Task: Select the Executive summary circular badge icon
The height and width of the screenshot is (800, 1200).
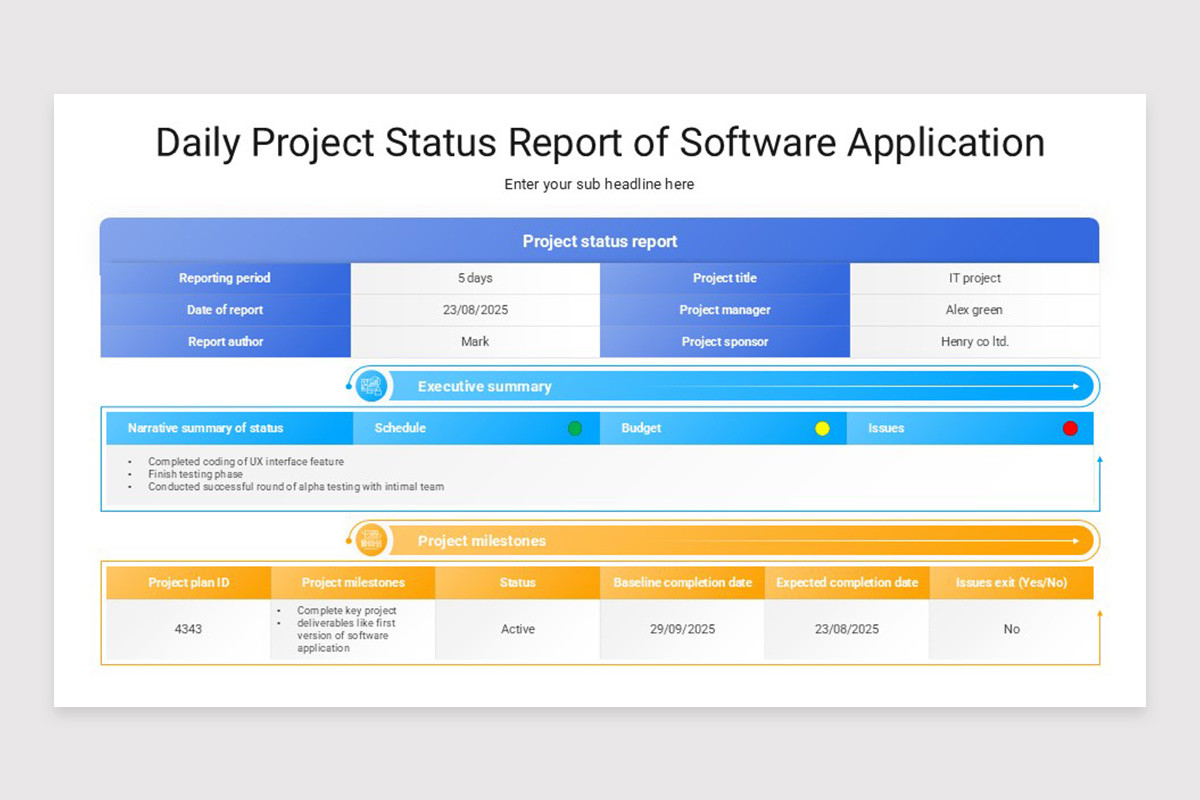Action: pos(370,386)
